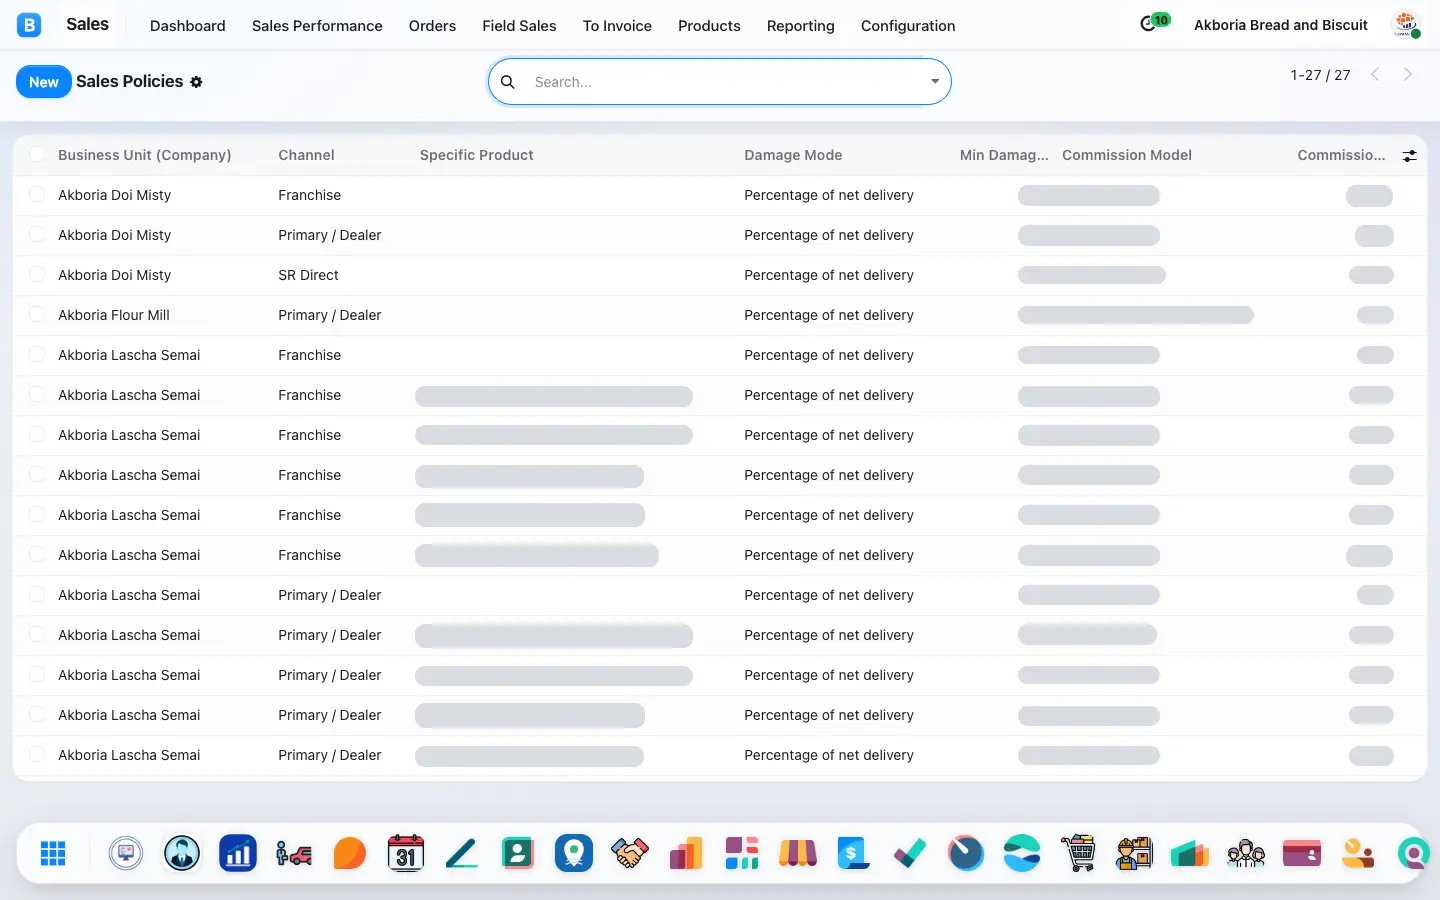Screen dimensions: 1440x900
Task: Open the man with red car app icon
Action: (294, 853)
